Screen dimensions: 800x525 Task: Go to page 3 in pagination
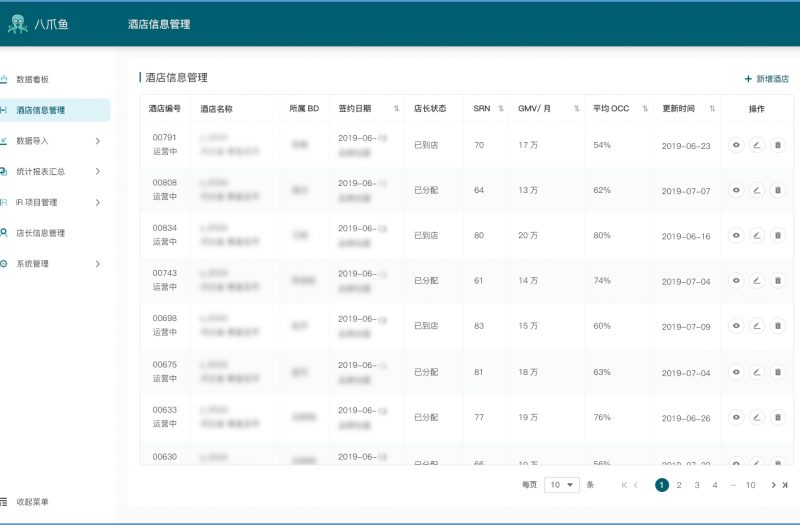tap(696, 485)
